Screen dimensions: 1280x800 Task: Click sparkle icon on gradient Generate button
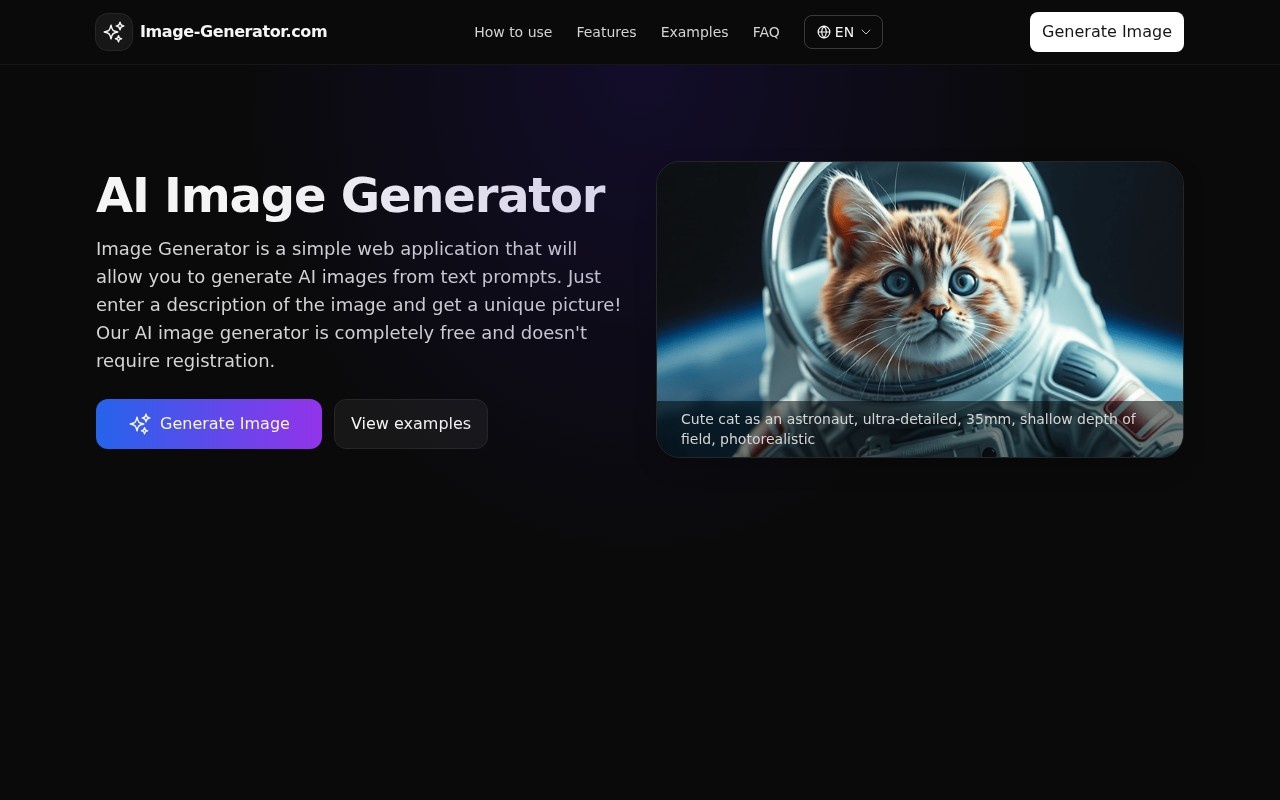pyautogui.click(x=140, y=424)
